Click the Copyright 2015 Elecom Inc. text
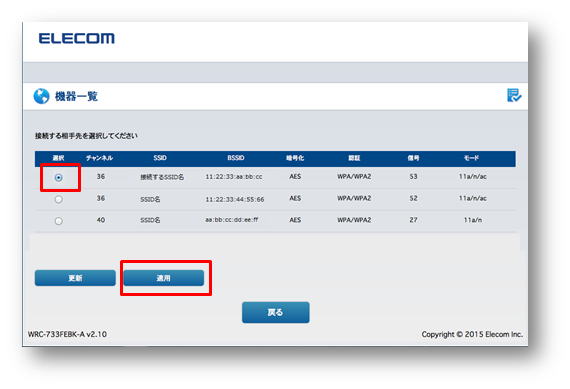 point(472,334)
